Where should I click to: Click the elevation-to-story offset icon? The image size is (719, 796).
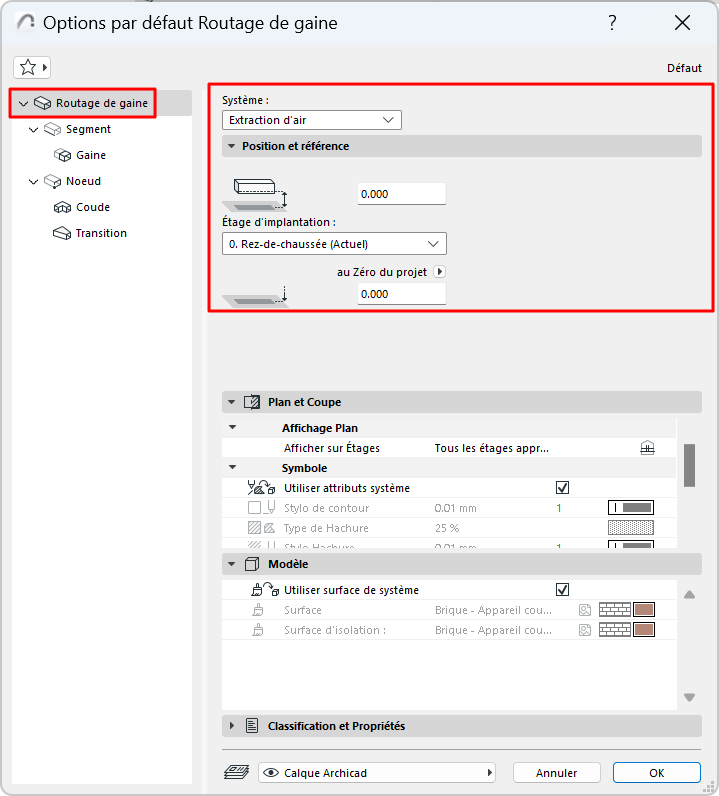point(256,195)
